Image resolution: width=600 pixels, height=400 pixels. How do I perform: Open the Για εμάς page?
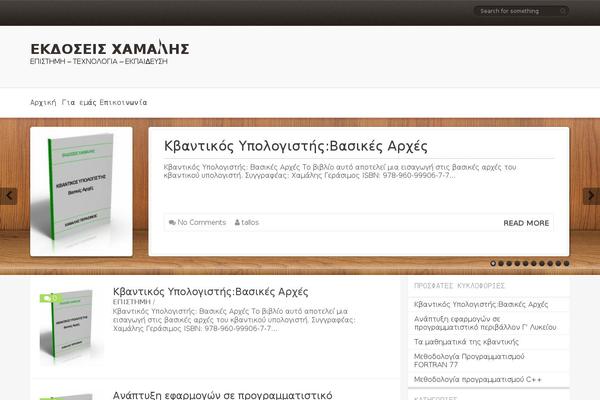tap(79, 103)
